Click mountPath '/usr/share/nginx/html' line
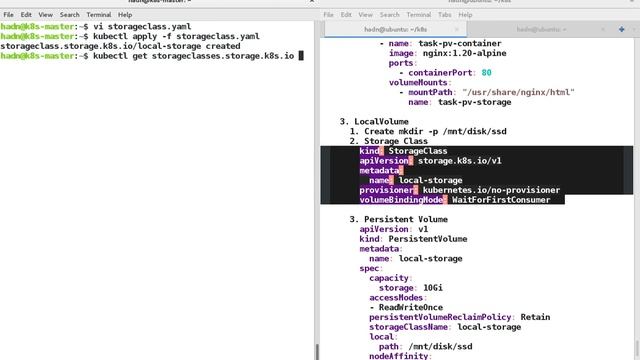640x360 pixels. click(x=487, y=92)
